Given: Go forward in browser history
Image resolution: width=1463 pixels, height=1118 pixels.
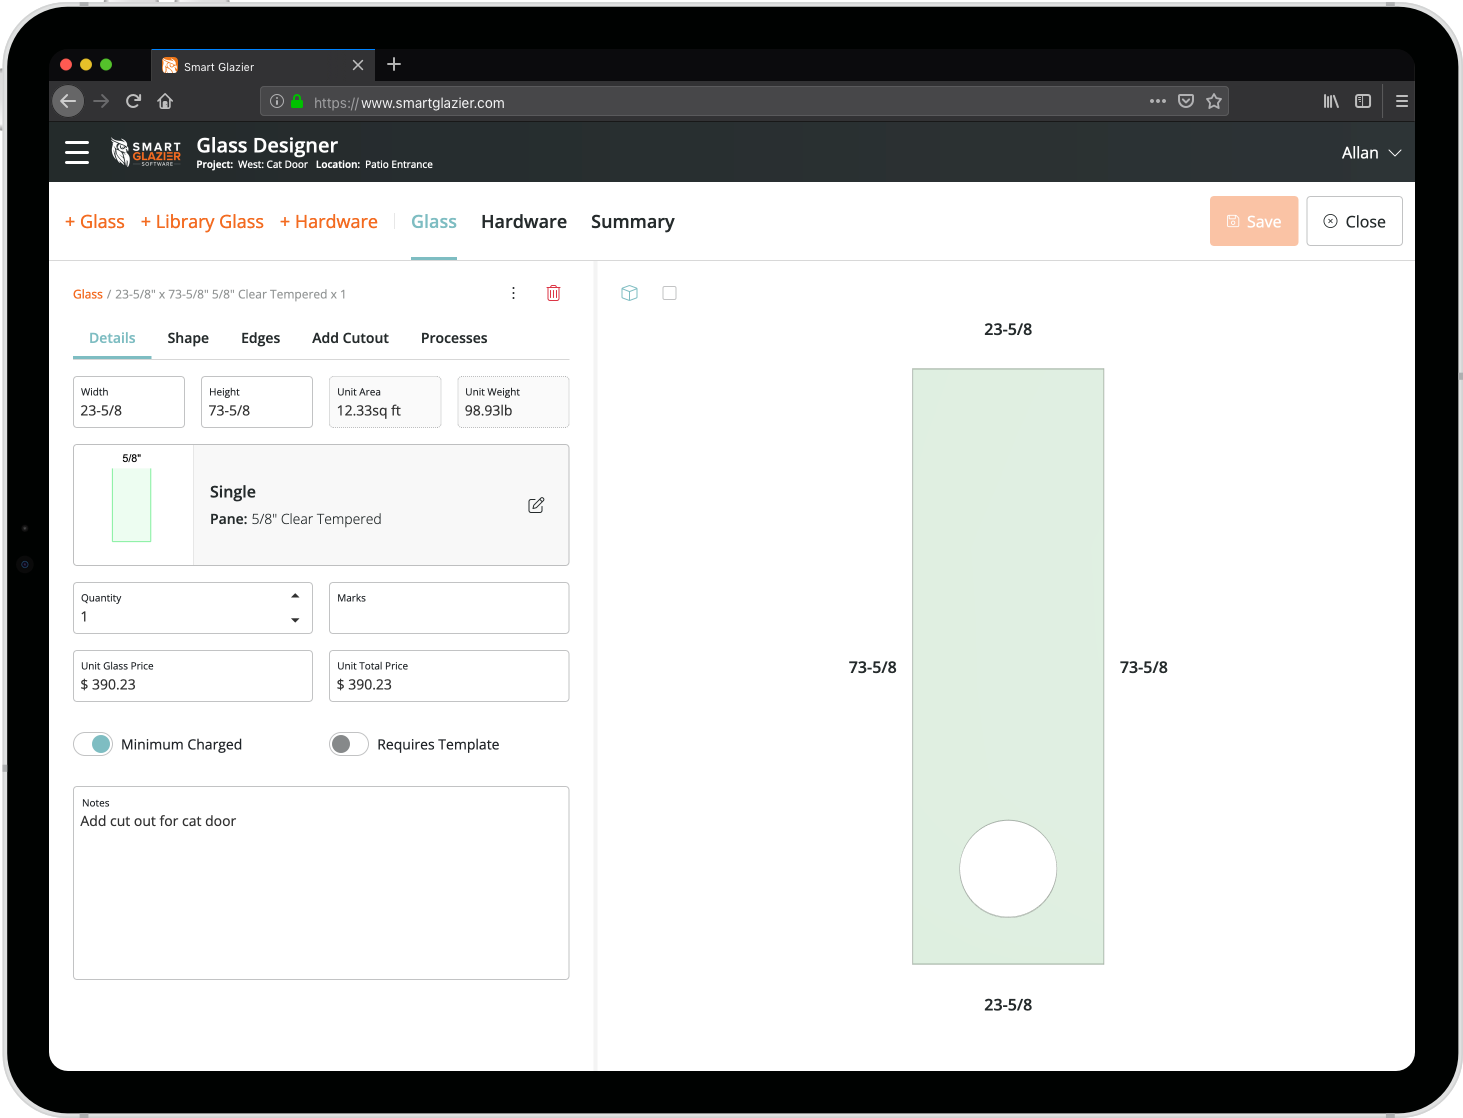Looking at the screenshot, I should point(101,101).
